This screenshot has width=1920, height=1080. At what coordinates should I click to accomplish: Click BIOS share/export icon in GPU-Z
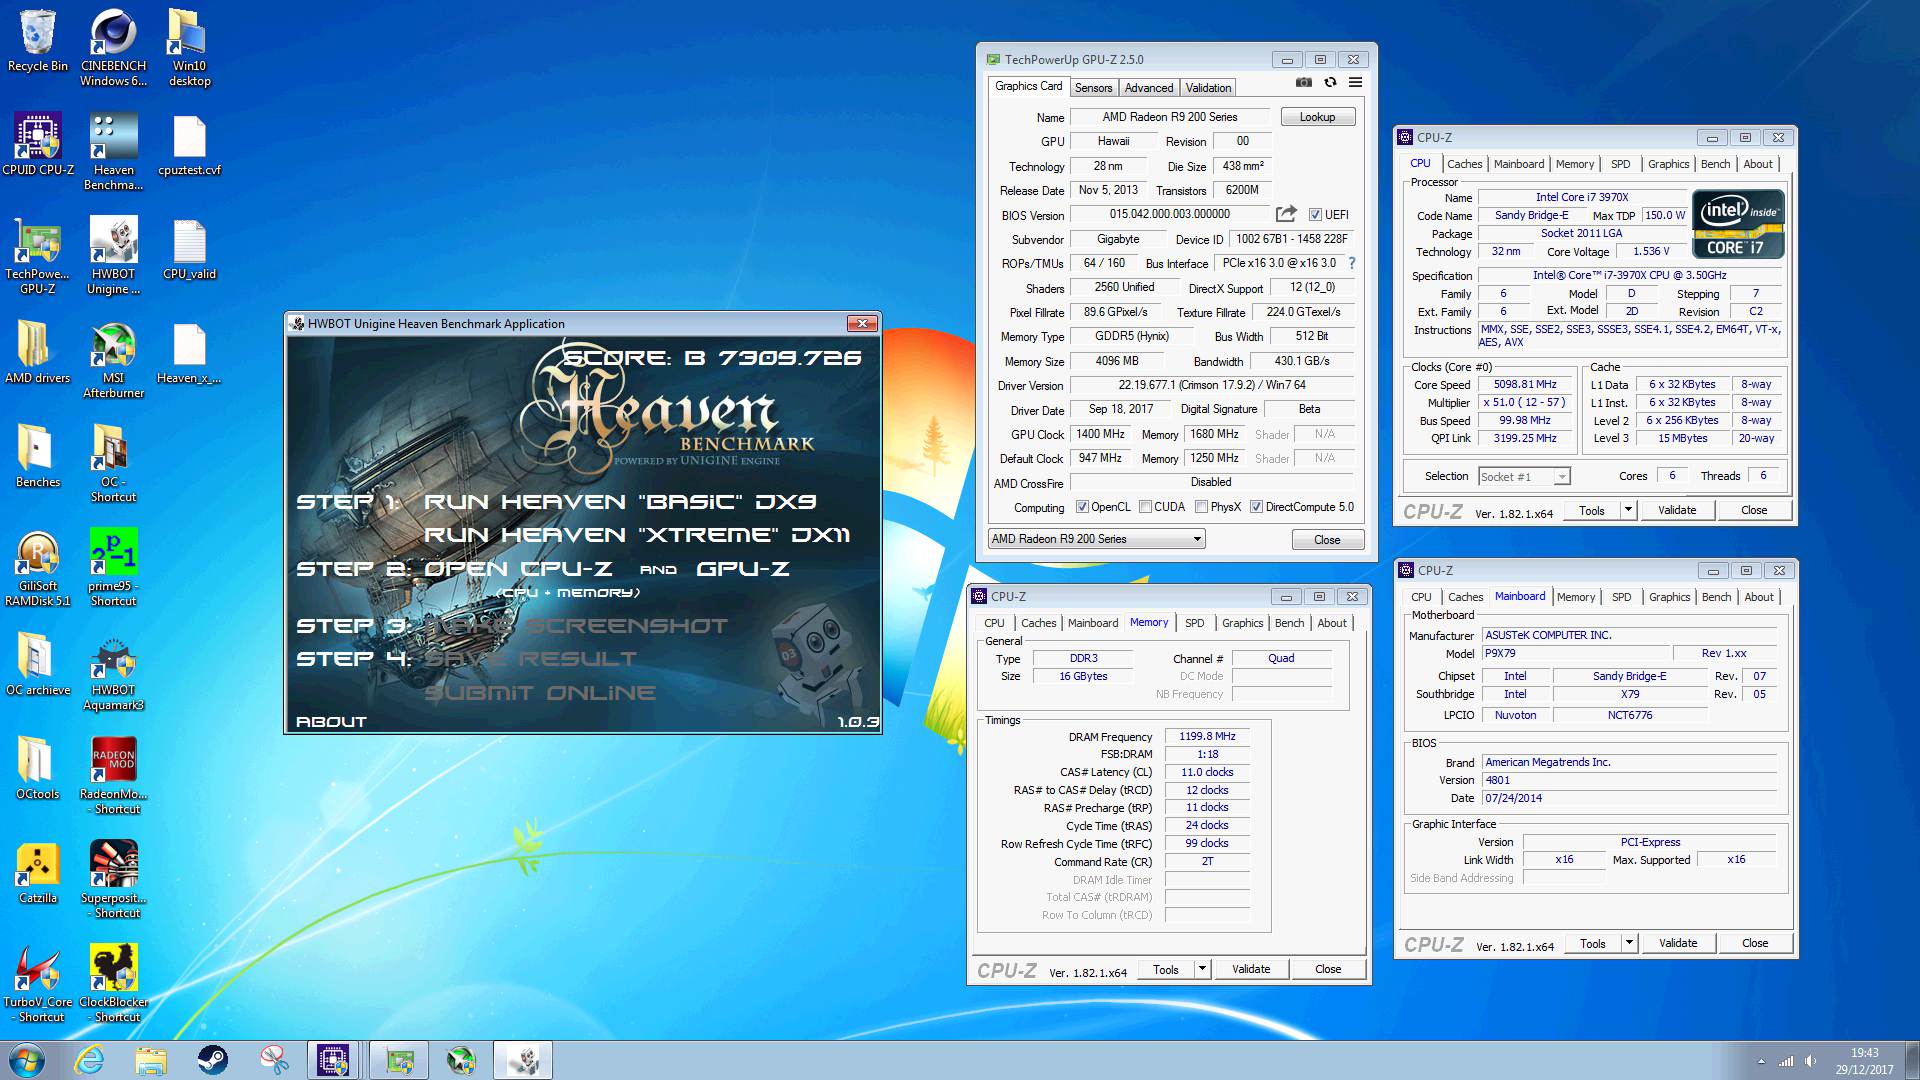[1286, 214]
